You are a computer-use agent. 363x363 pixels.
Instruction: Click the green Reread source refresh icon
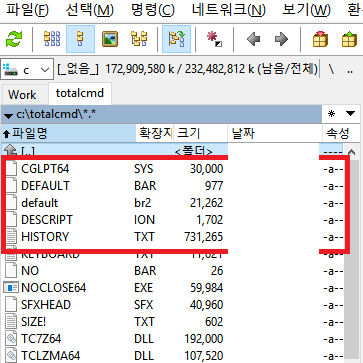(x=14, y=39)
